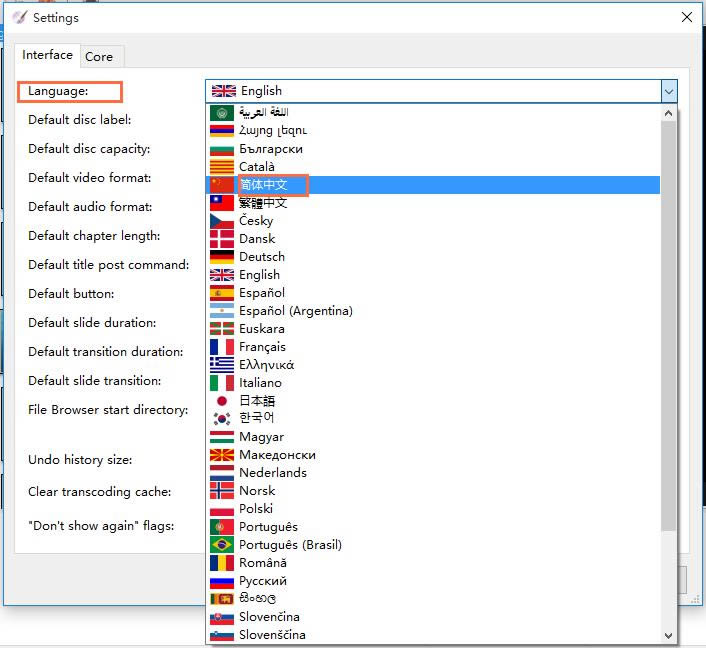Click Slovak flag beside Slovenčina
706x648 pixels.
222,617
